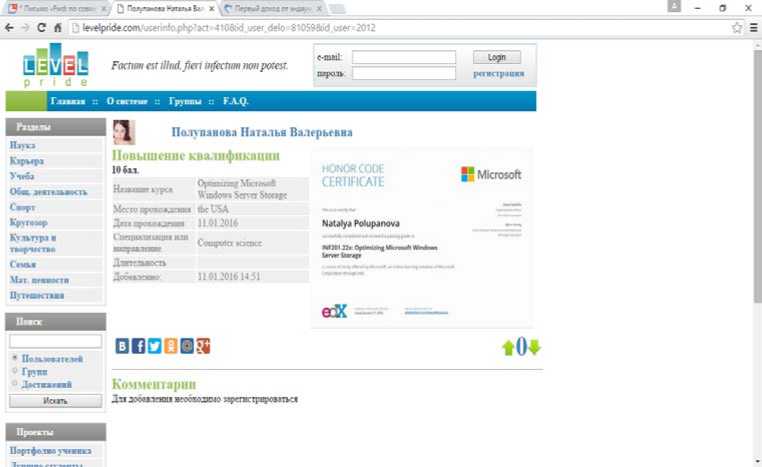This screenshot has width=762, height=467.
Task: Open the Общ. деятельность section link
Action: pos(48,192)
